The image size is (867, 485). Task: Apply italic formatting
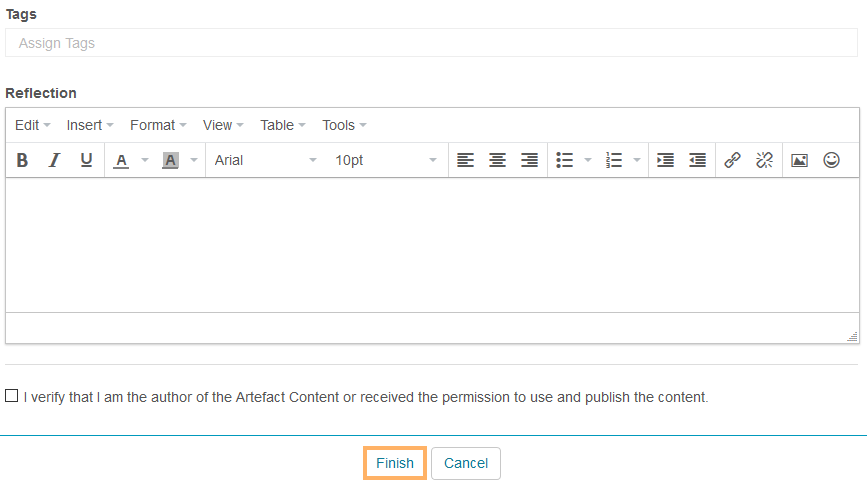(x=55, y=160)
